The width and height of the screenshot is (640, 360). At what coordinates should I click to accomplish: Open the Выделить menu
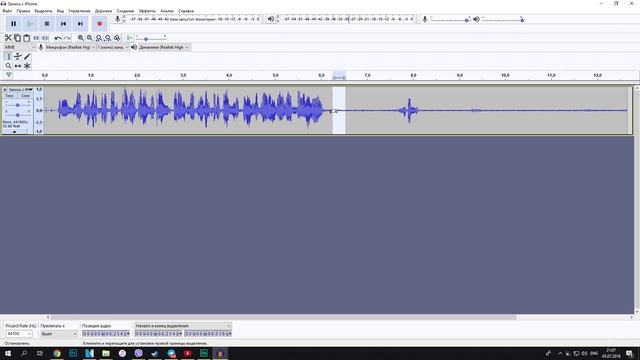[x=43, y=11]
